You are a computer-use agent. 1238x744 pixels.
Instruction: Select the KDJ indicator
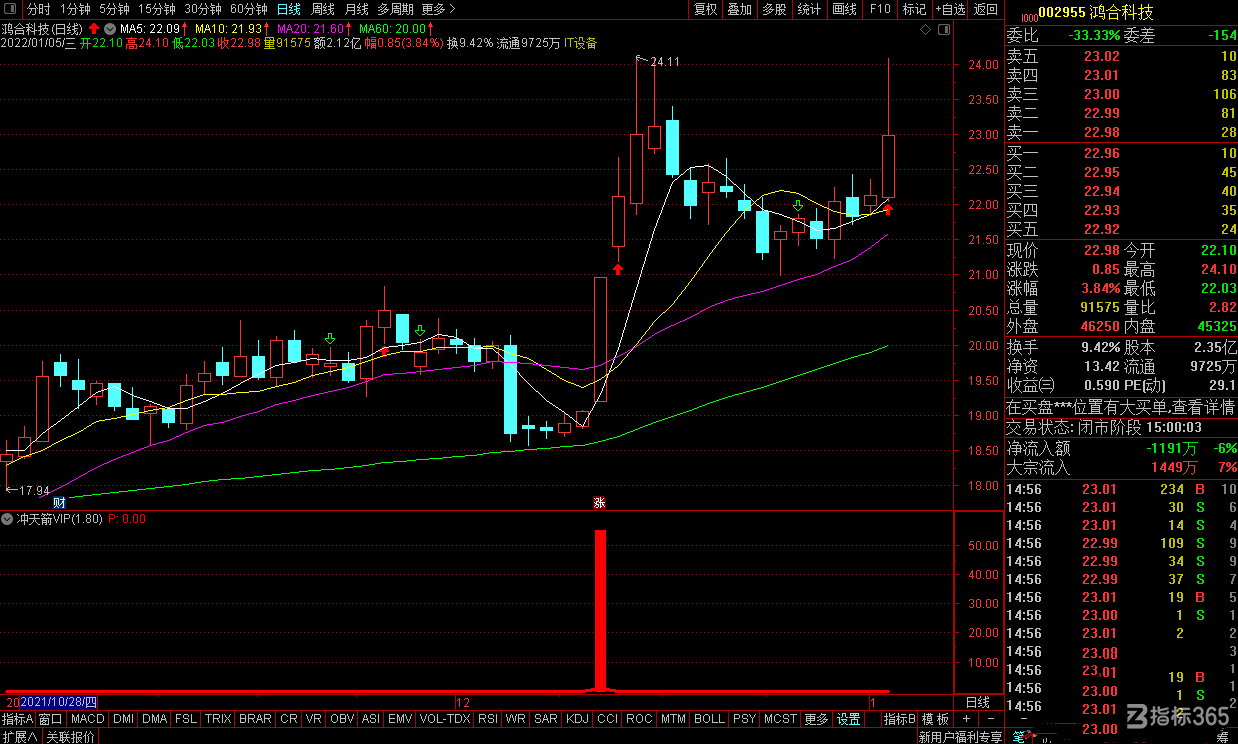click(577, 719)
